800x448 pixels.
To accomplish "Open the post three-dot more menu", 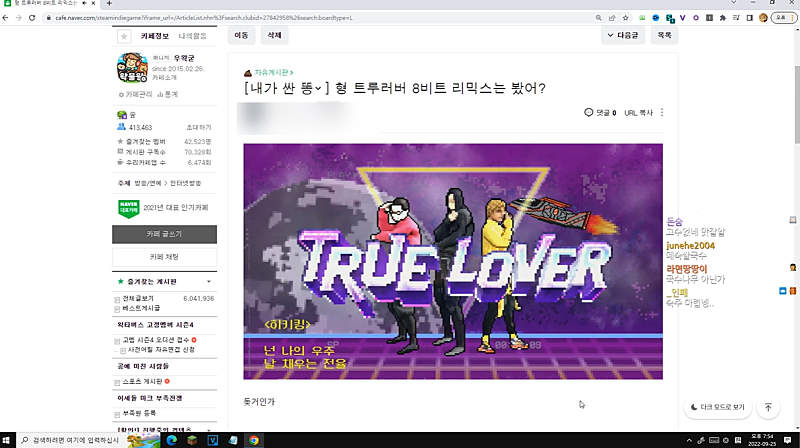I will pos(662,112).
